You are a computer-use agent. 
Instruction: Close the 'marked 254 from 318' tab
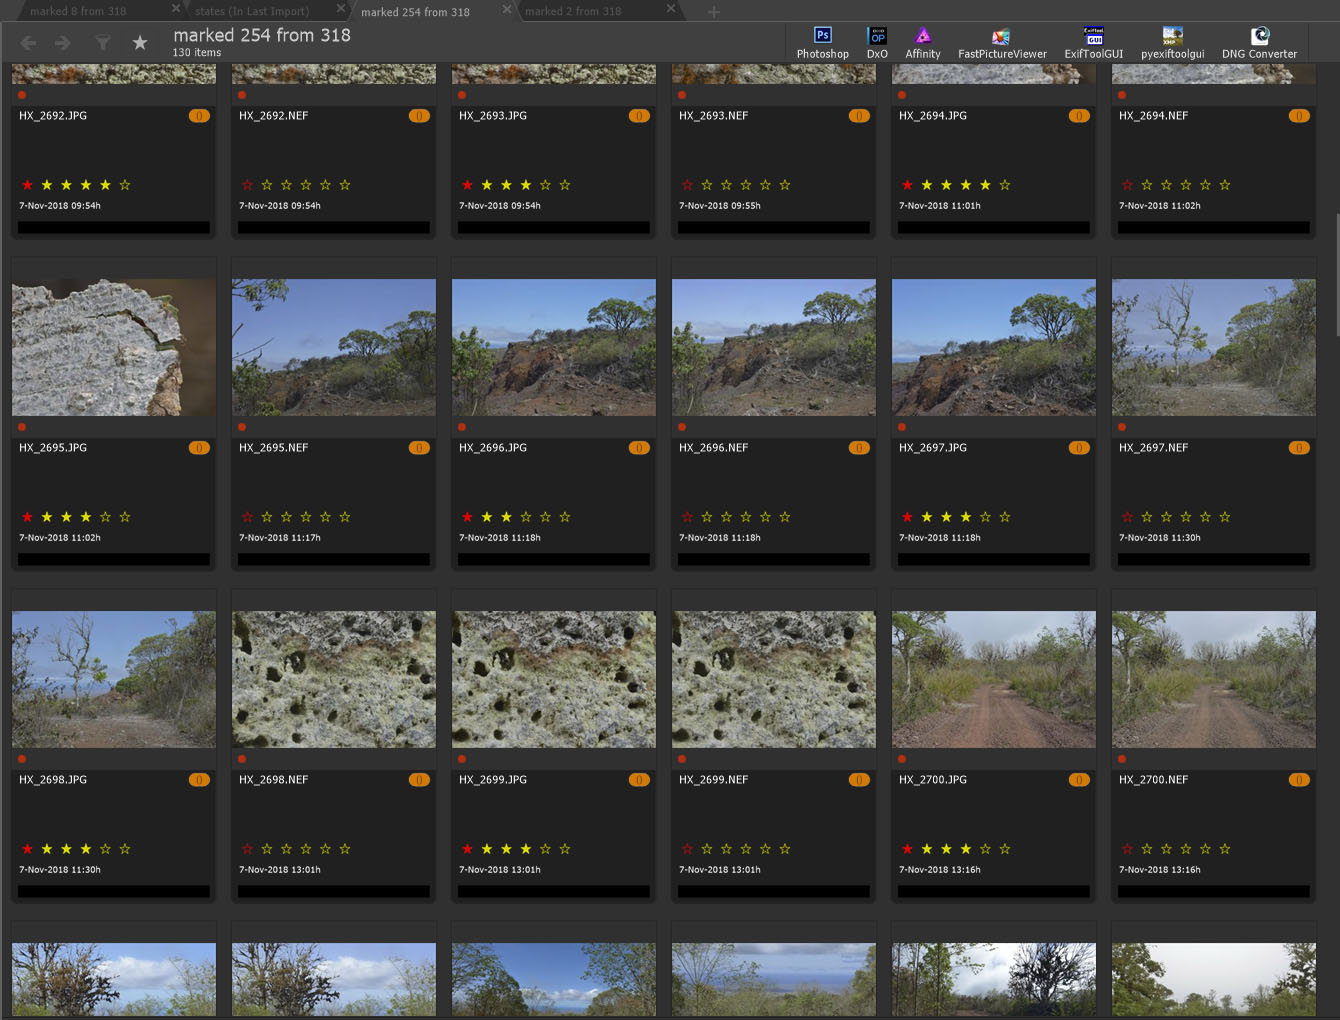[506, 8]
